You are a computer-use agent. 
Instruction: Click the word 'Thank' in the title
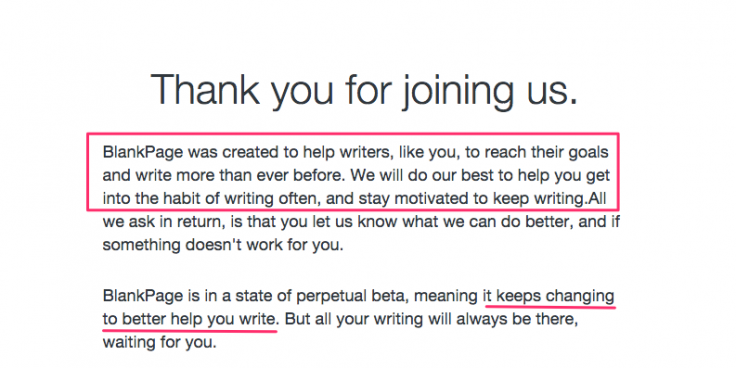tap(206, 89)
